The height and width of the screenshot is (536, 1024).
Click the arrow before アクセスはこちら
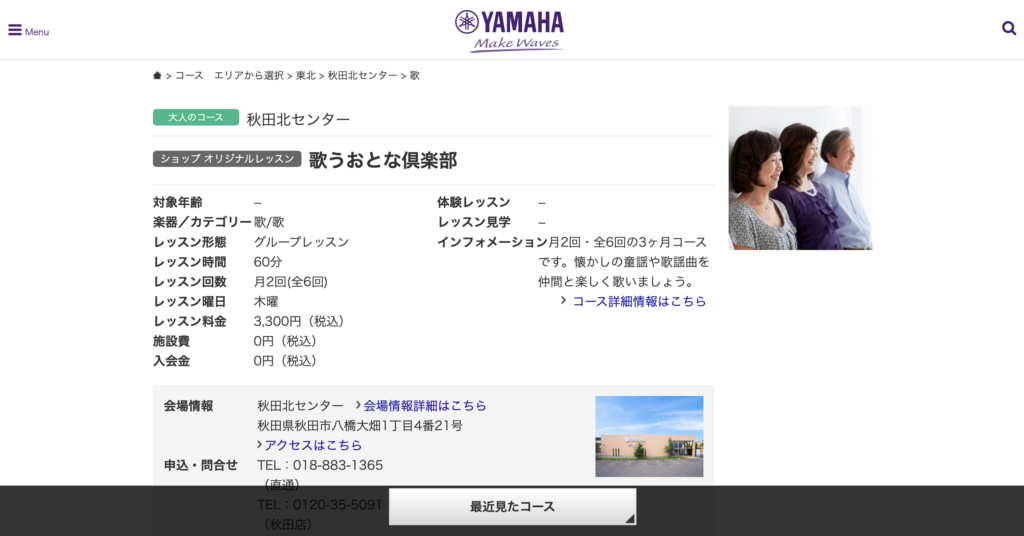point(259,444)
